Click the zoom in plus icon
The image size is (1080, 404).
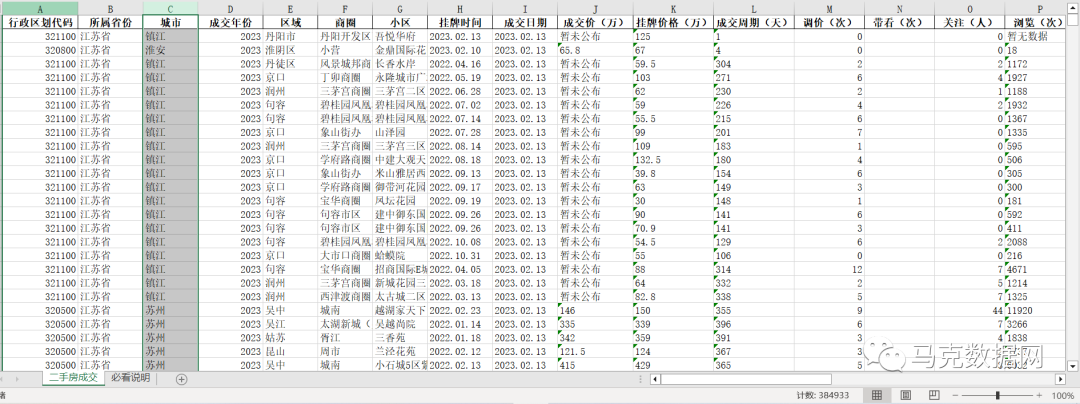point(1039,396)
